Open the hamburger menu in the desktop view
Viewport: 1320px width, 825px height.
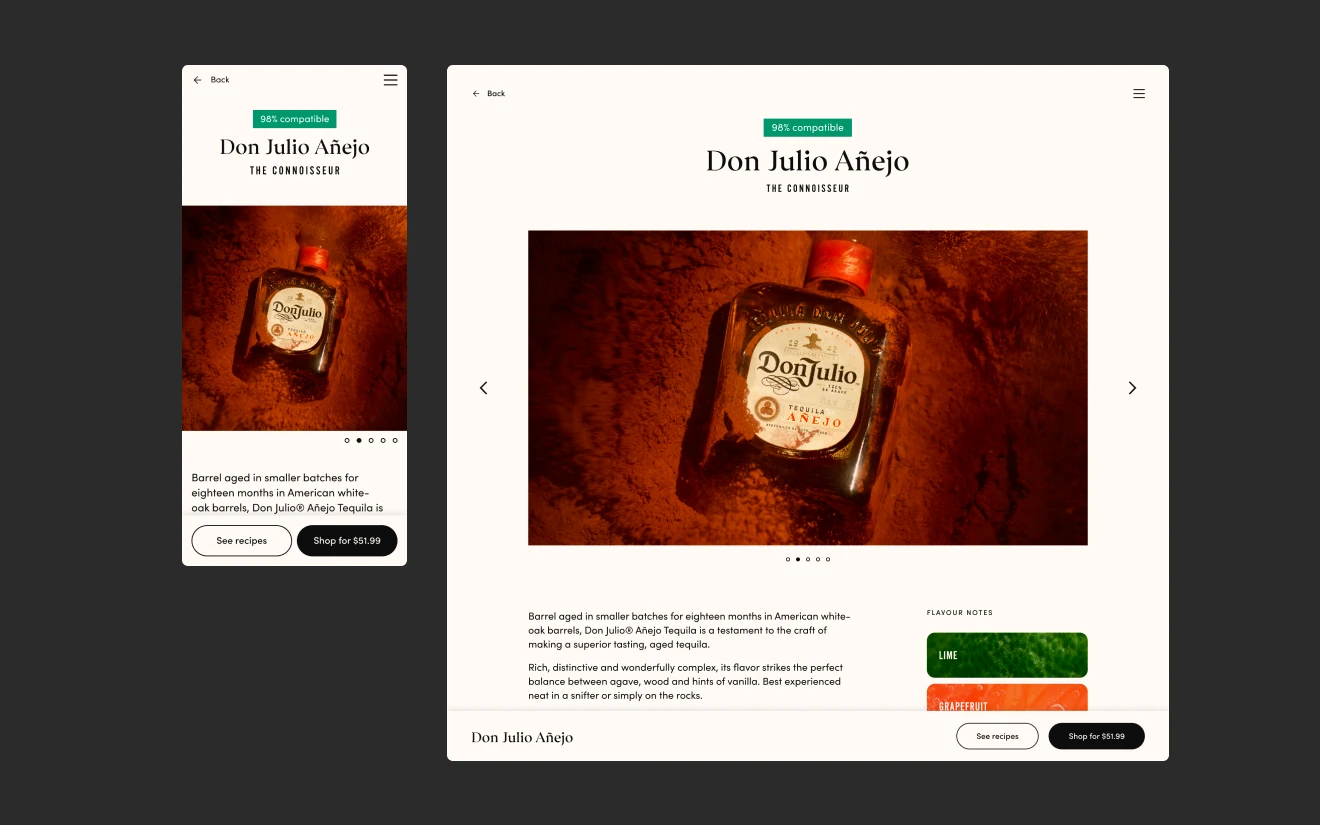(1139, 94)
